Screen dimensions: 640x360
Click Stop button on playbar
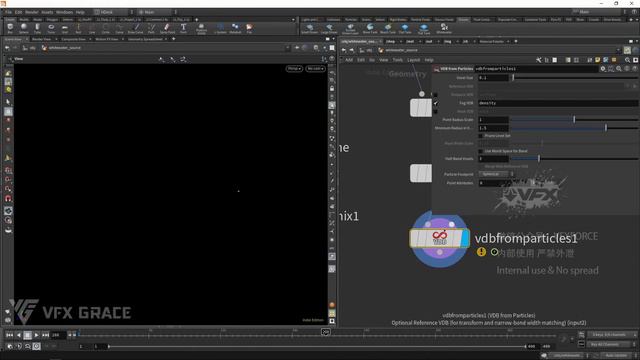point(27,335)
